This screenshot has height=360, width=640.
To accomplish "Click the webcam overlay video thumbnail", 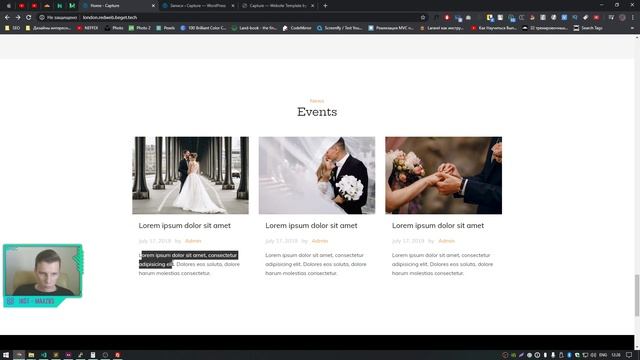I will click(42, 271).
